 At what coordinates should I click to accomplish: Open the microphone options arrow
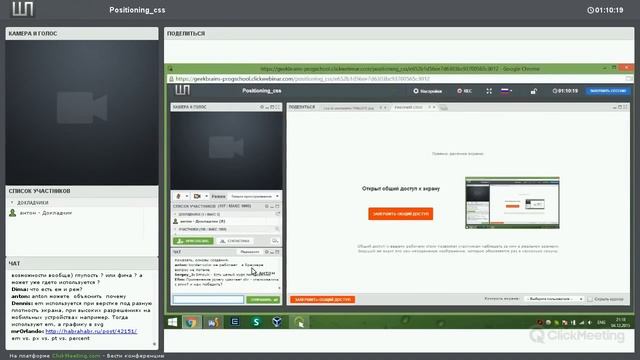(187, 196)
